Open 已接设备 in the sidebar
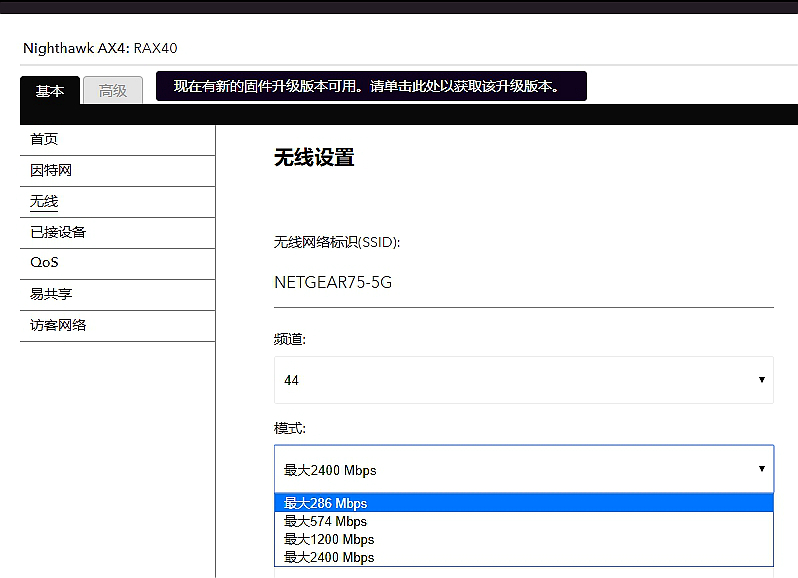798x578 pixels. [118, 233]
